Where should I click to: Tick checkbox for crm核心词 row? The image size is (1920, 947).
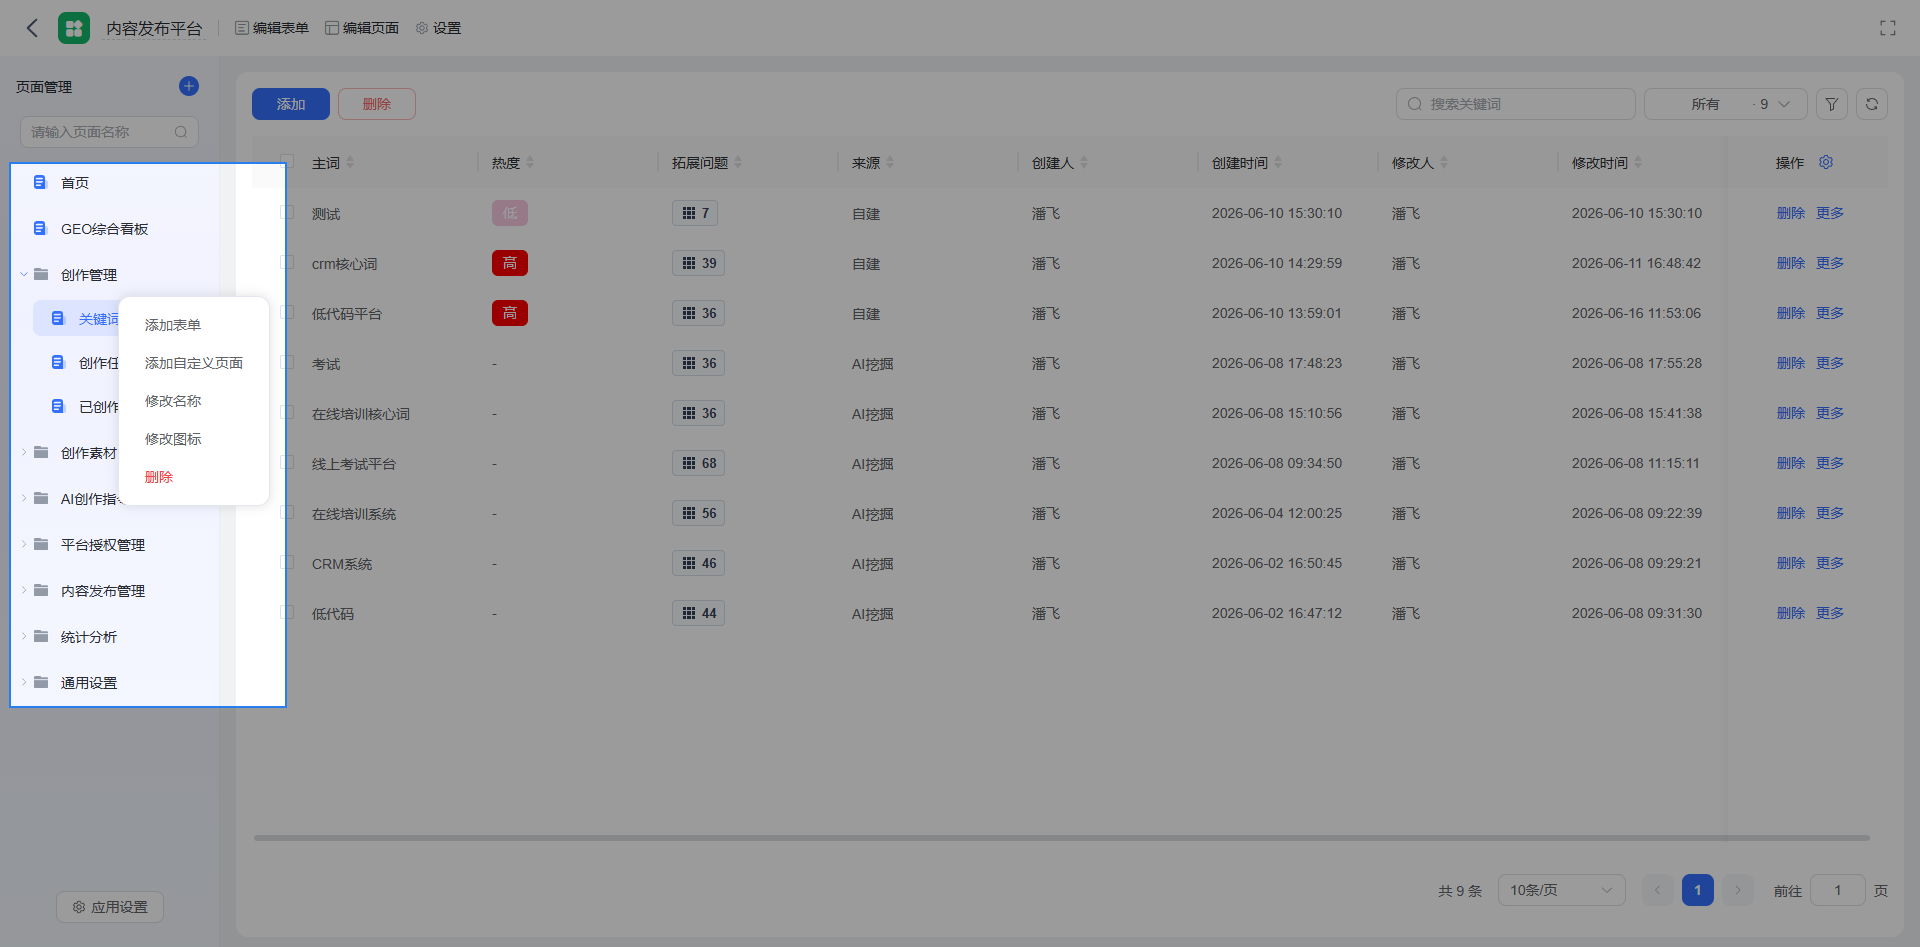click(x=287, y=262)
